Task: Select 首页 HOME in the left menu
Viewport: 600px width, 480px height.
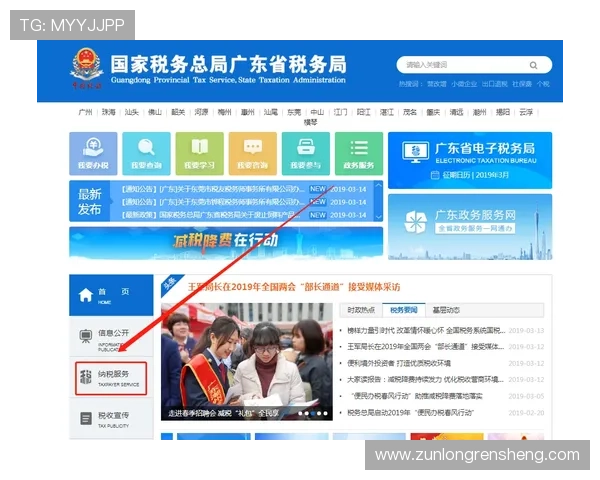Action: click(111, 295)
